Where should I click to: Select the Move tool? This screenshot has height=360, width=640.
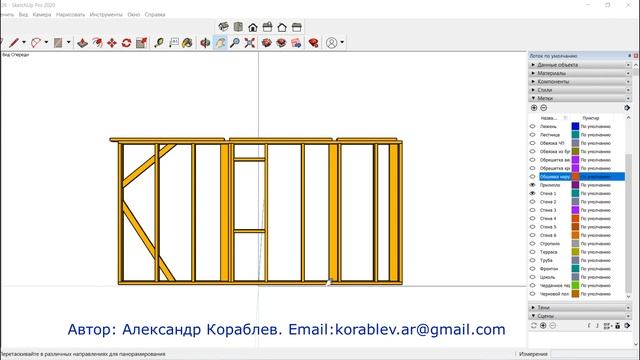tap(112, 42)
